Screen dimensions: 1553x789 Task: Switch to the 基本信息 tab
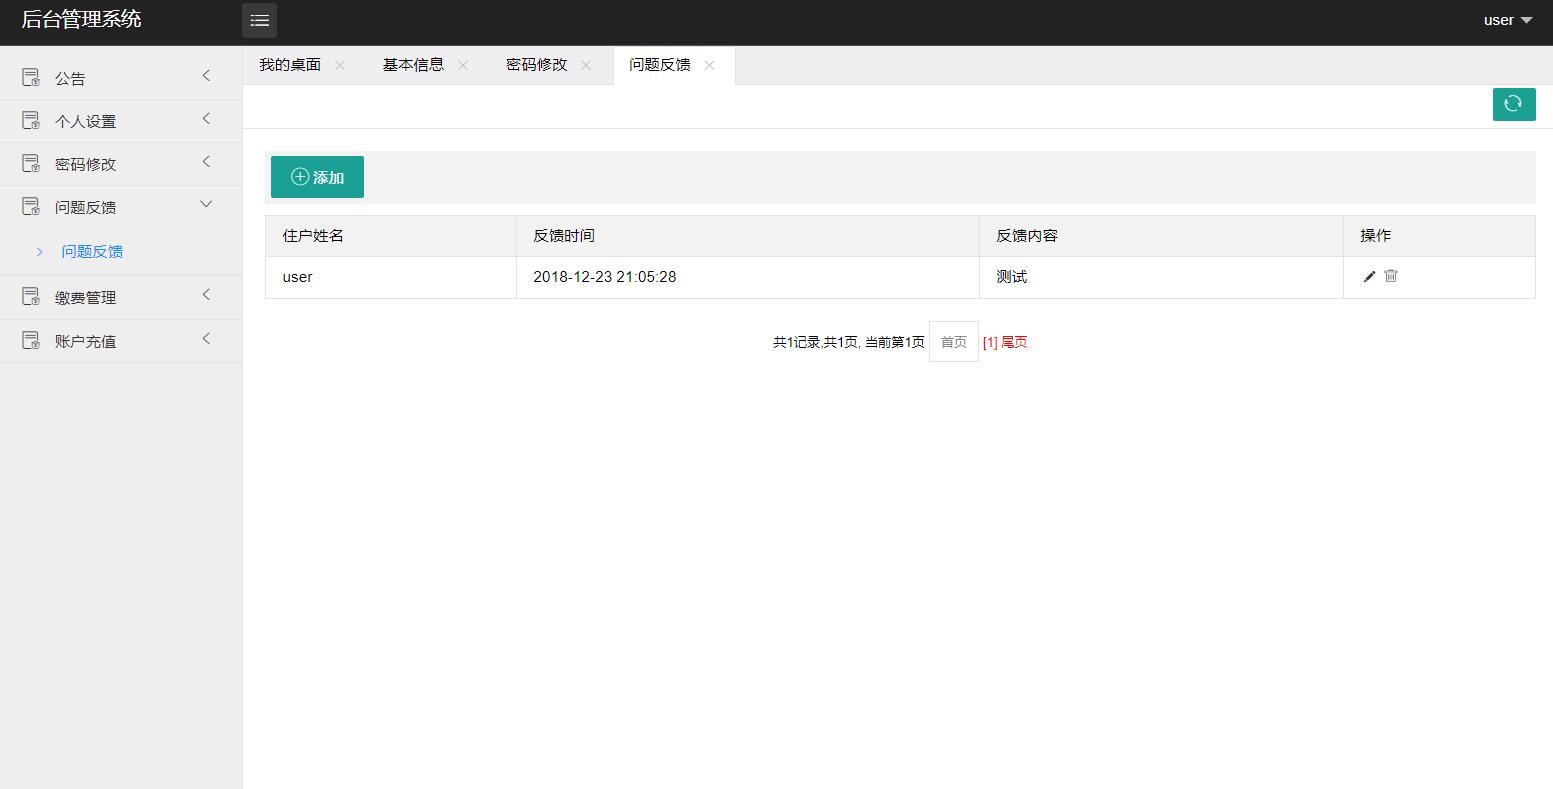412,64
